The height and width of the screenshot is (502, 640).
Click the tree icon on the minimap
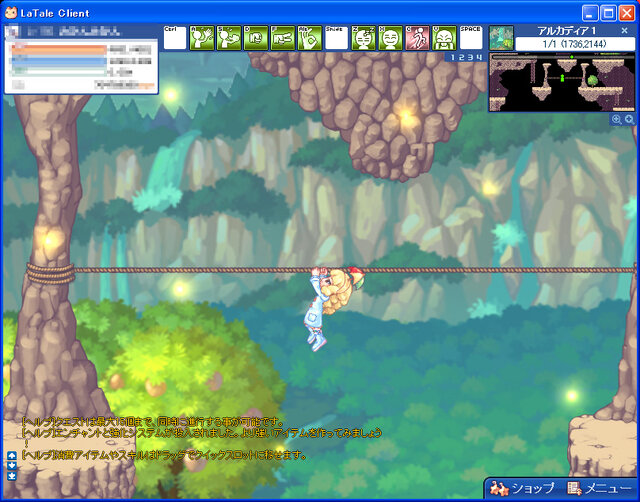click(x=592, y=80)
